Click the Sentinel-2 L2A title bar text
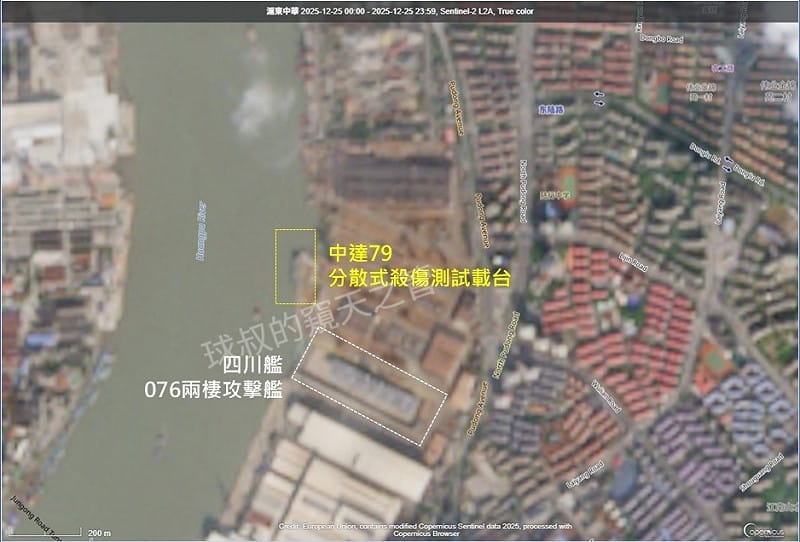The width and height of the screenshot is (800, 542). [400, 10]
